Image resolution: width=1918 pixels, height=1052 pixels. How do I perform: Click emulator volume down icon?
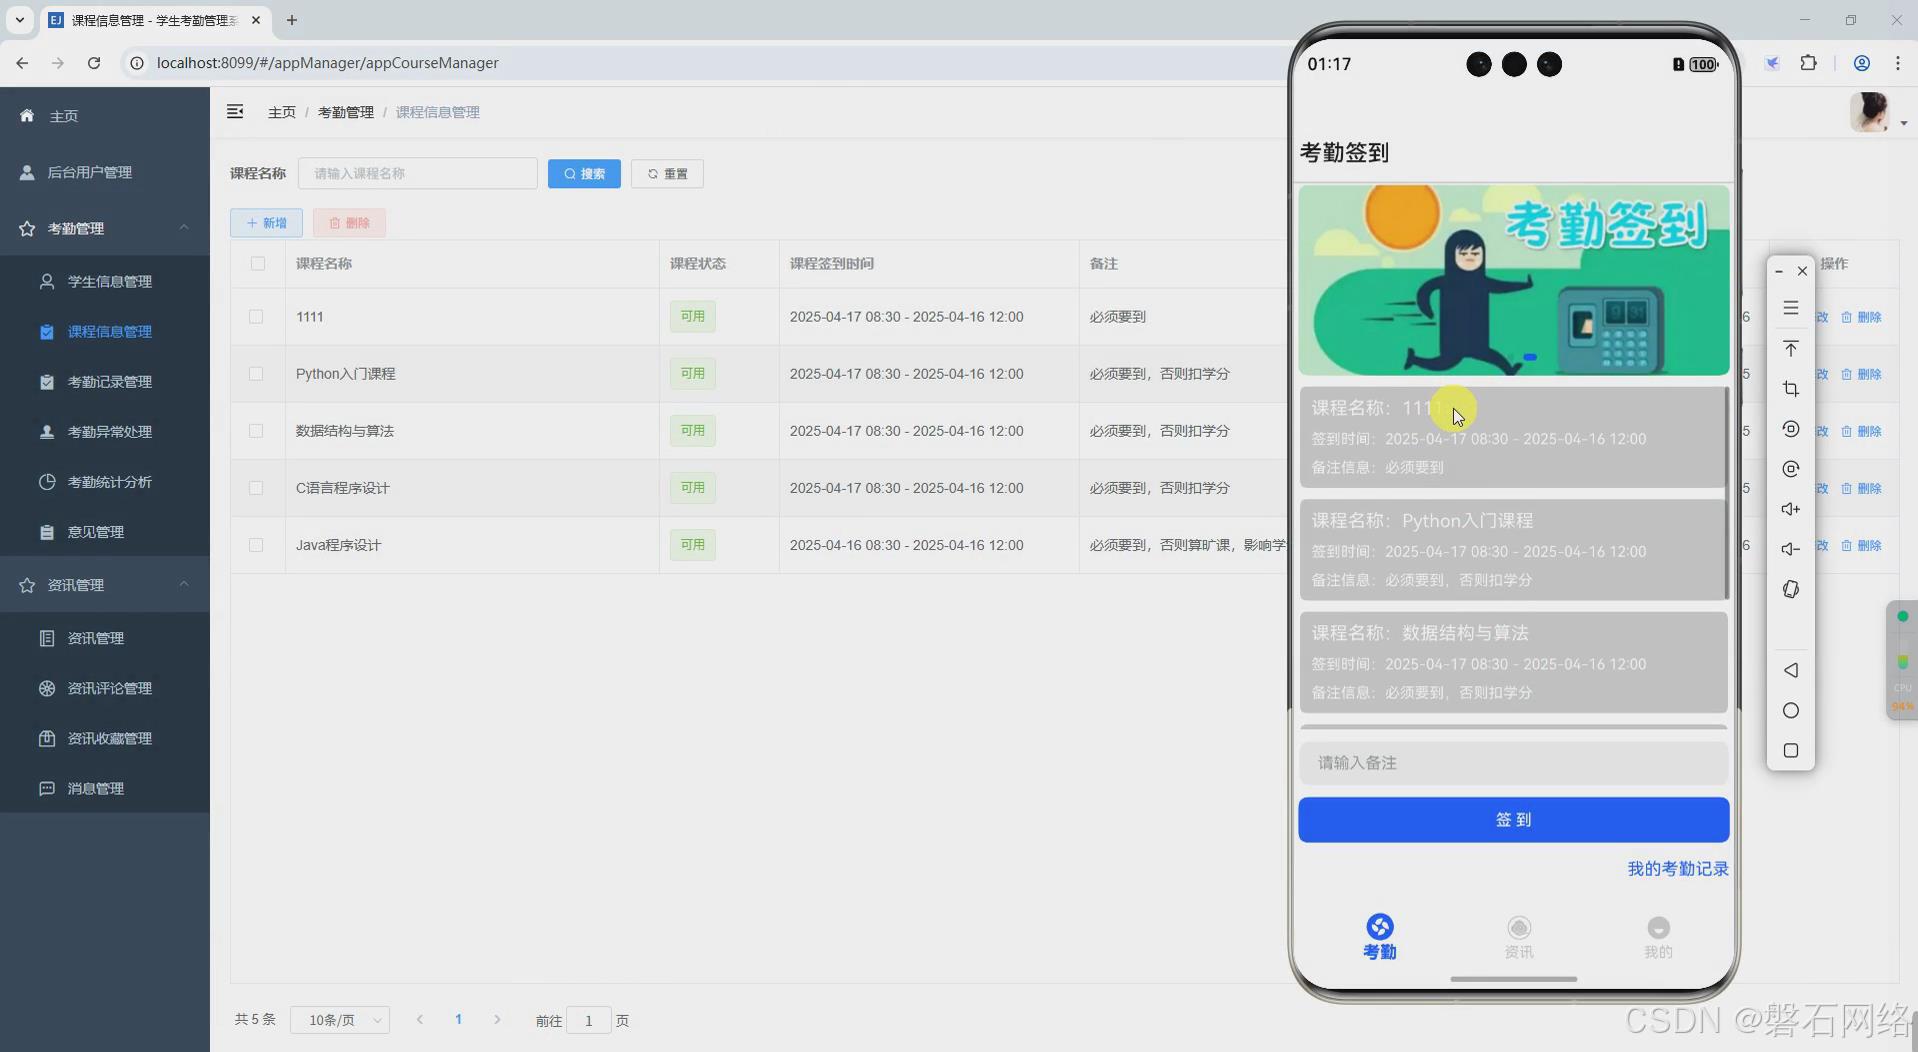point(1791,549)
